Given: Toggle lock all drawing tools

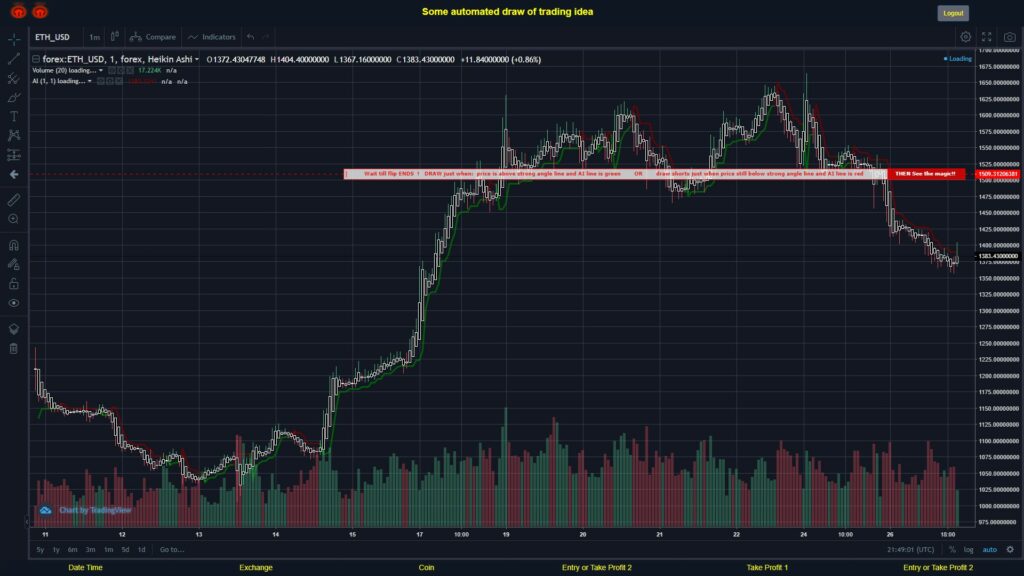Looking at the screenshot, I should 14,283.
